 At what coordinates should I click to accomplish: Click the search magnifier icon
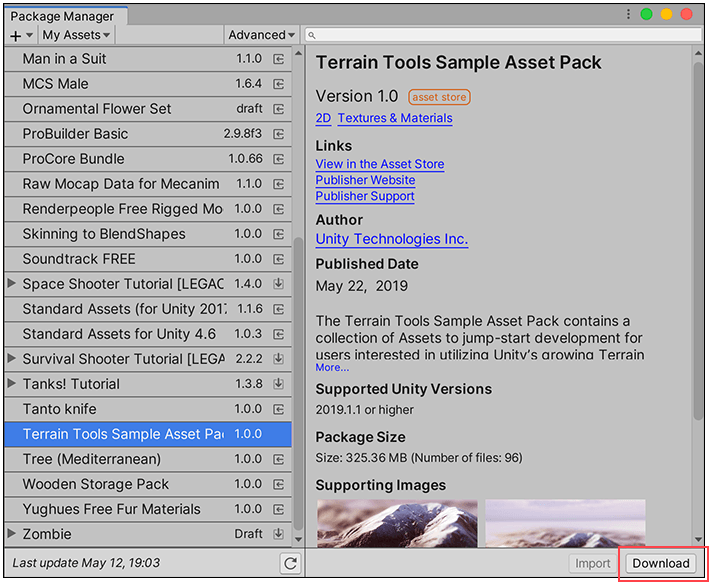coord(312,35)
